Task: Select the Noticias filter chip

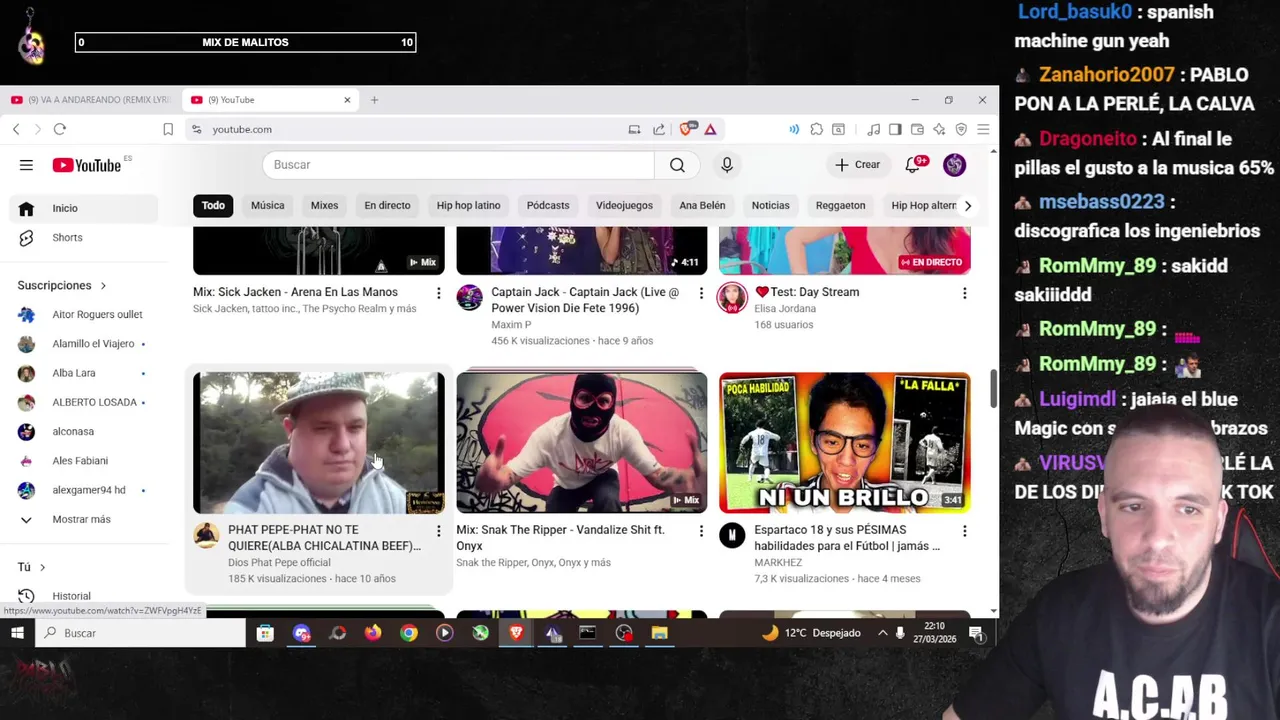Action: [x=770, y=205]
